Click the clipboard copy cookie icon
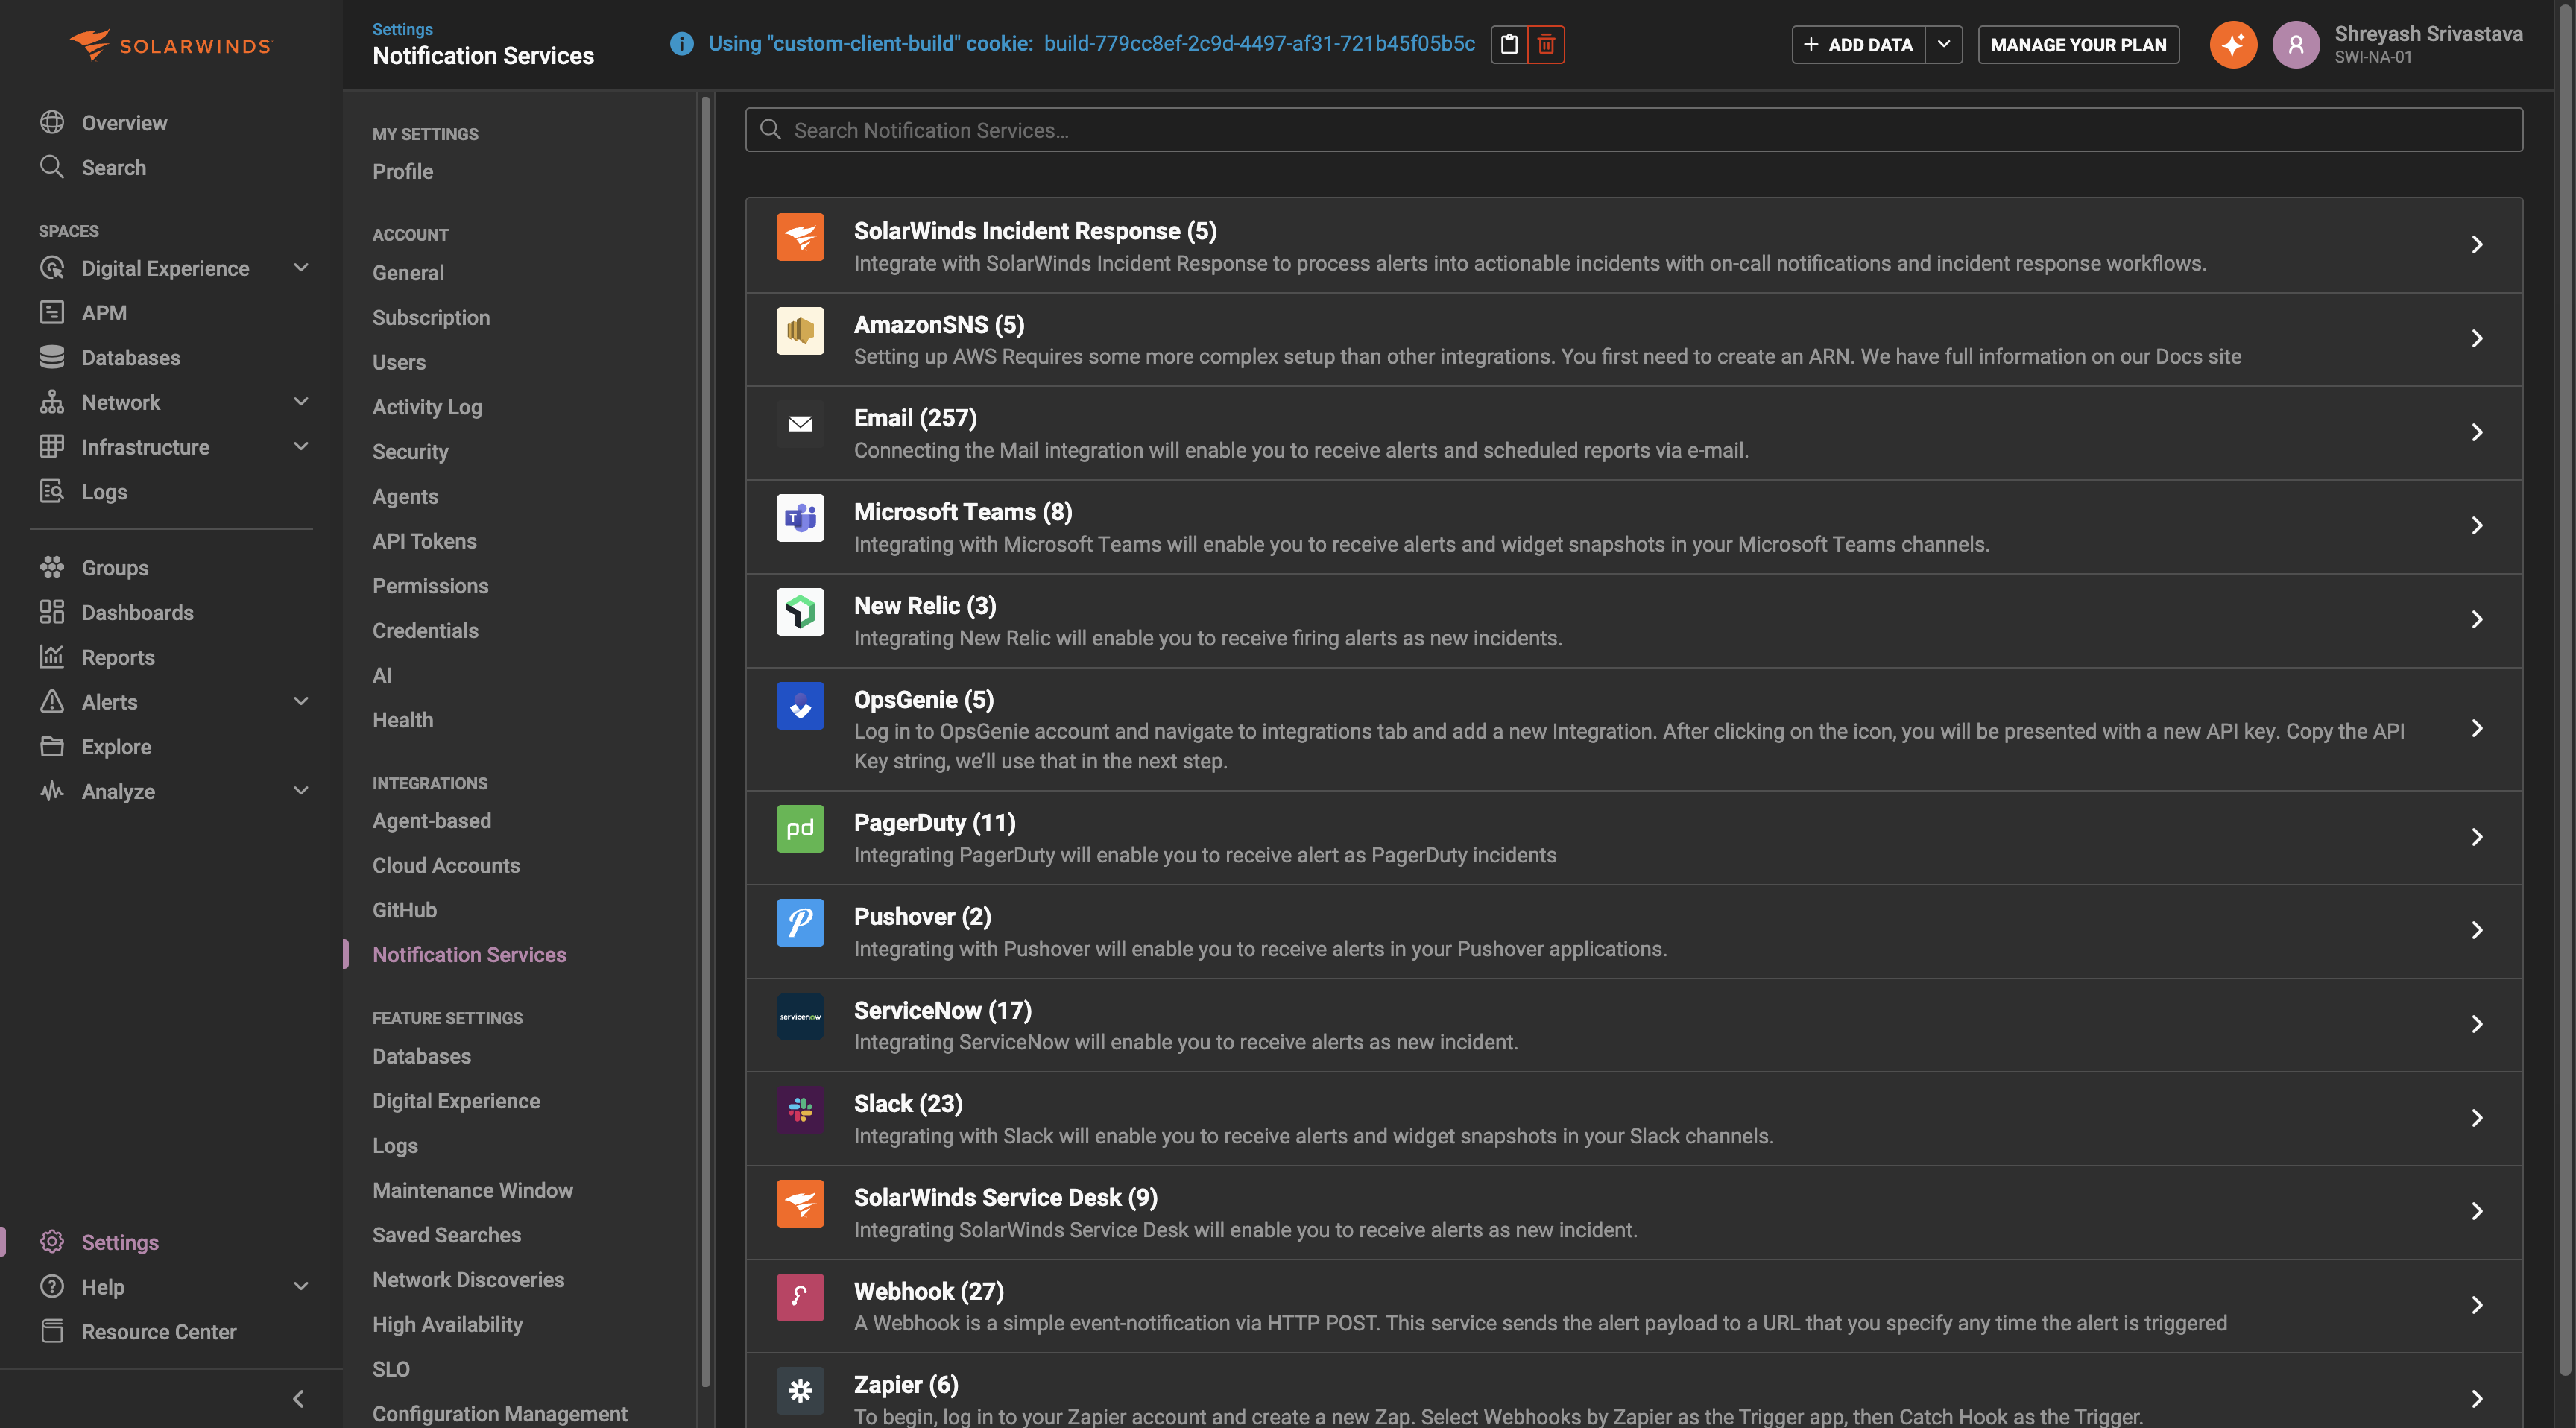 coord(1509,44)
